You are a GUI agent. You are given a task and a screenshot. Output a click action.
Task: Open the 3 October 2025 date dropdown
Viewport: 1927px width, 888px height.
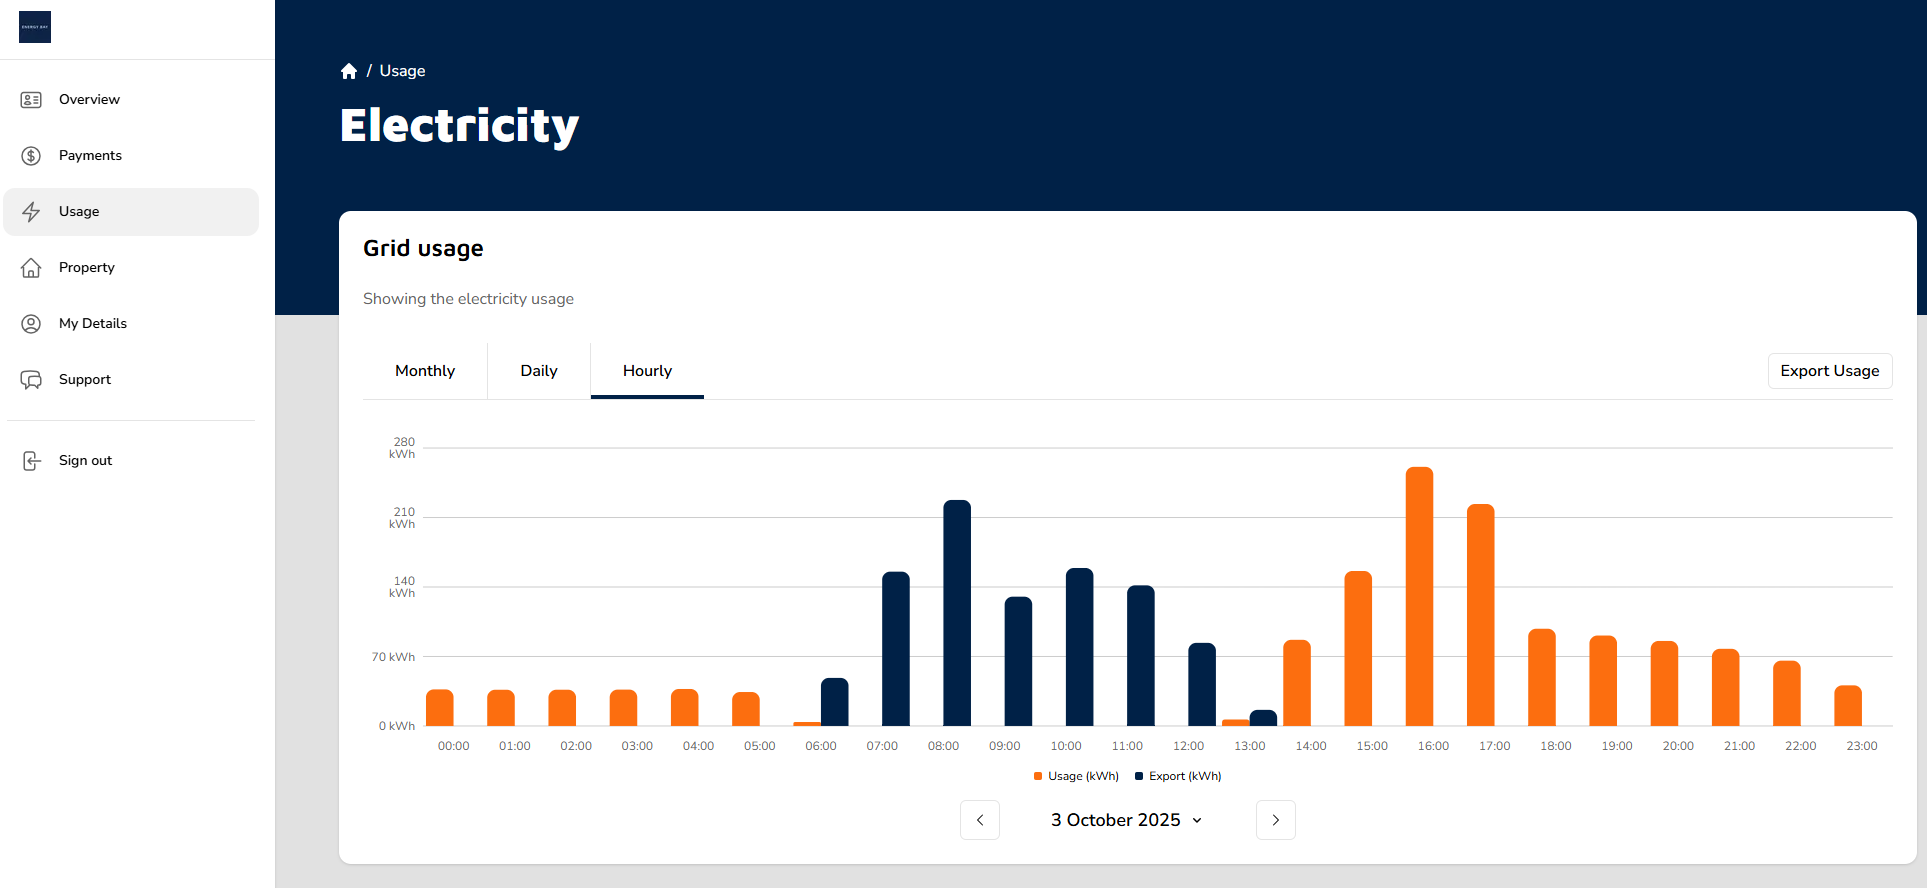(1126, 820)
